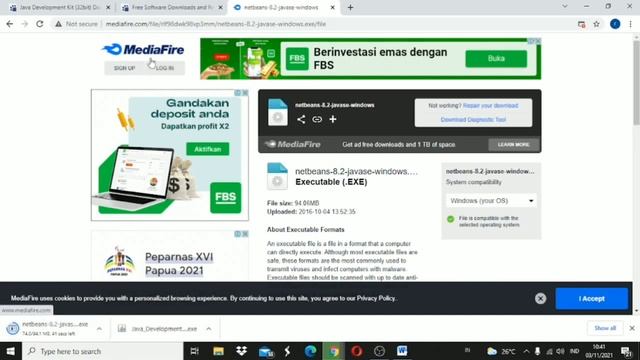Click the taskbar clock showing 10:41

click(598, 351)
